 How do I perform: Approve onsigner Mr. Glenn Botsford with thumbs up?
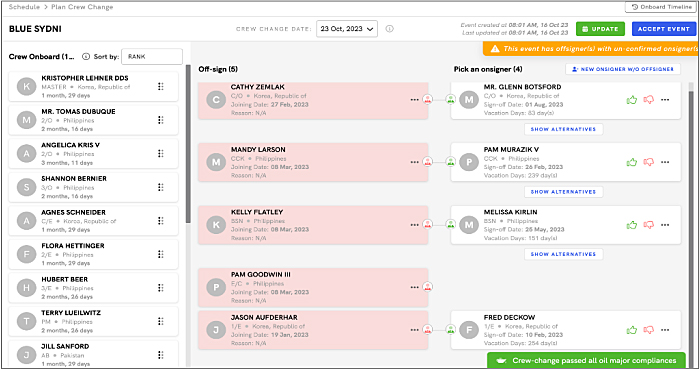tap(632, 100)
